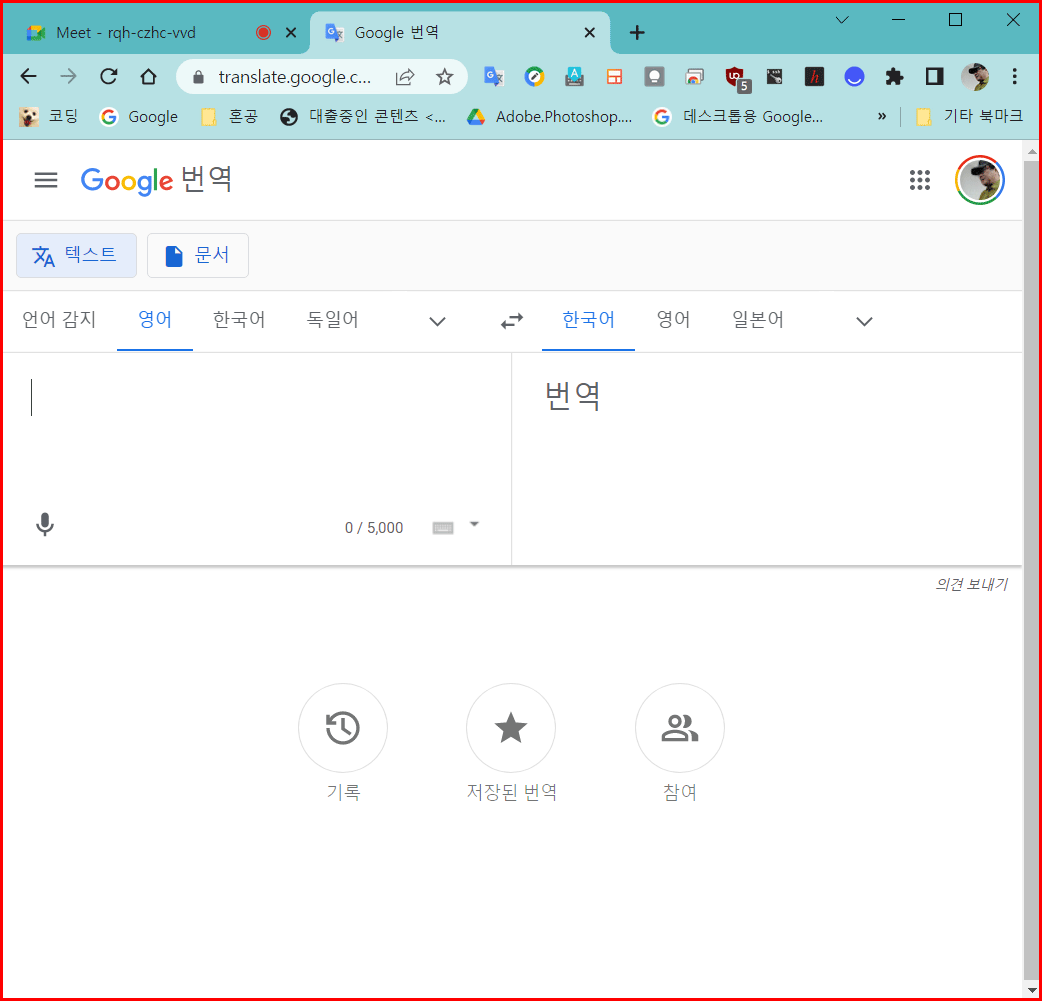
Task: Select 언어 감지 source language
Action: (x=59, y=320)
